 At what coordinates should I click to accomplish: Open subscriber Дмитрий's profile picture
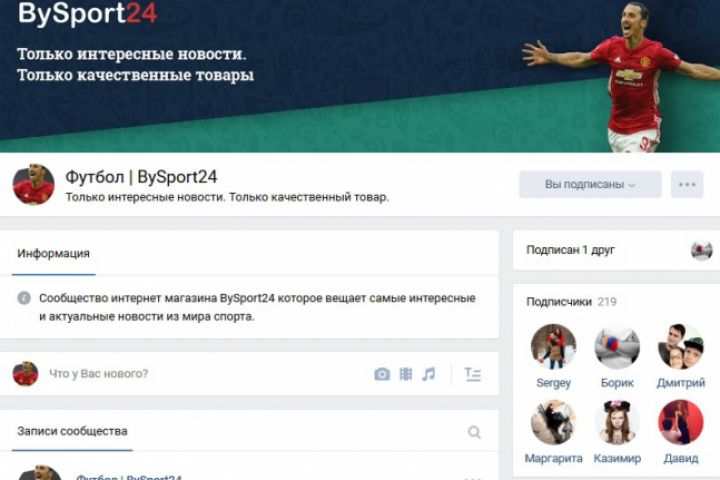pos(681,347)
